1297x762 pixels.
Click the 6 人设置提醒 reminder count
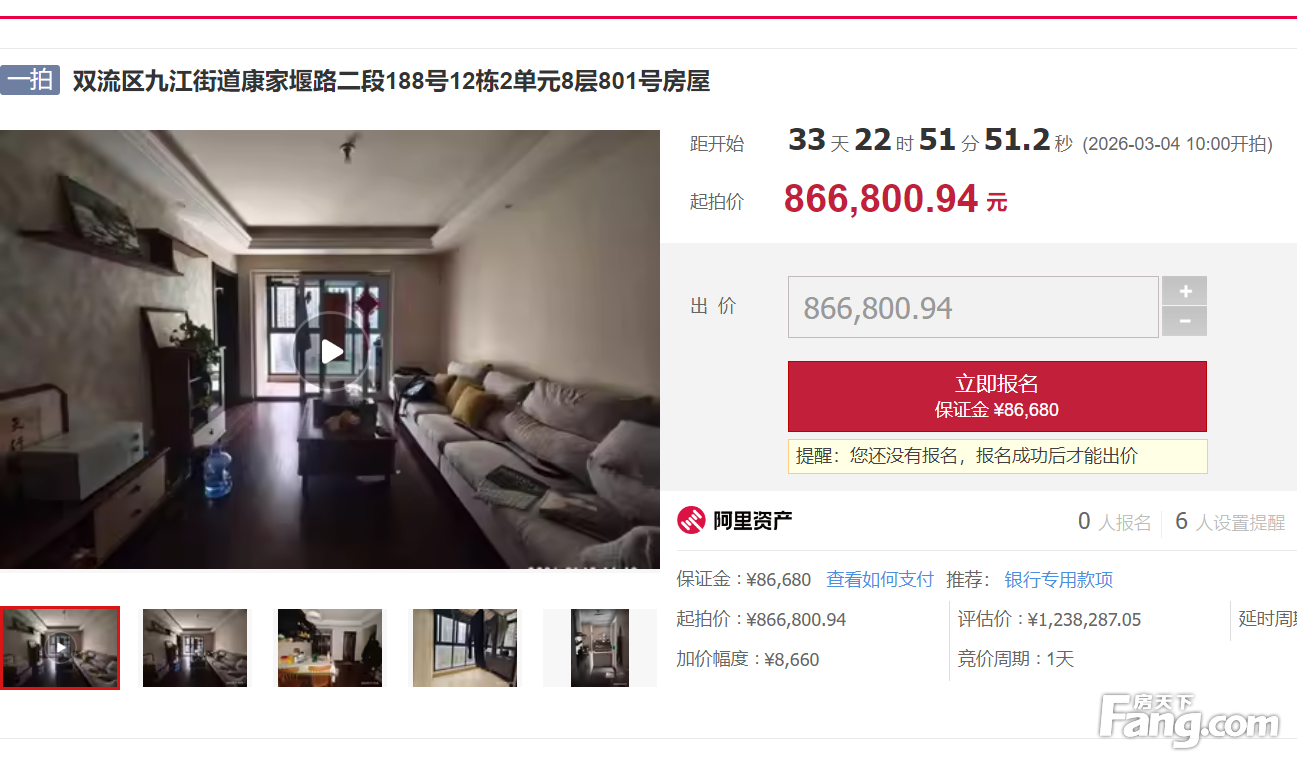click(1230, 522)
